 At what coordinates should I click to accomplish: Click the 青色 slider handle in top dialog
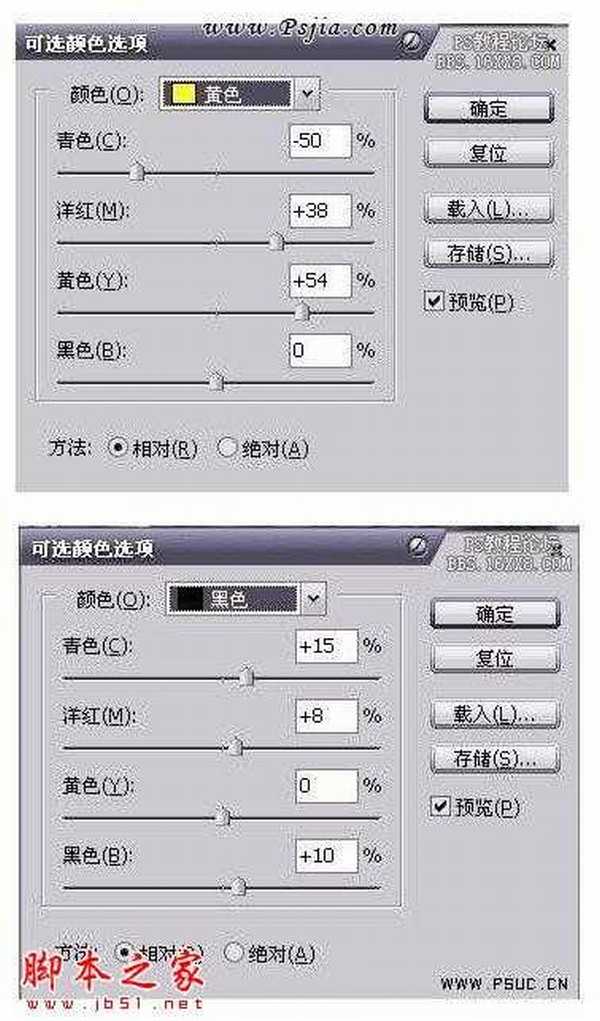pos(134,172)
